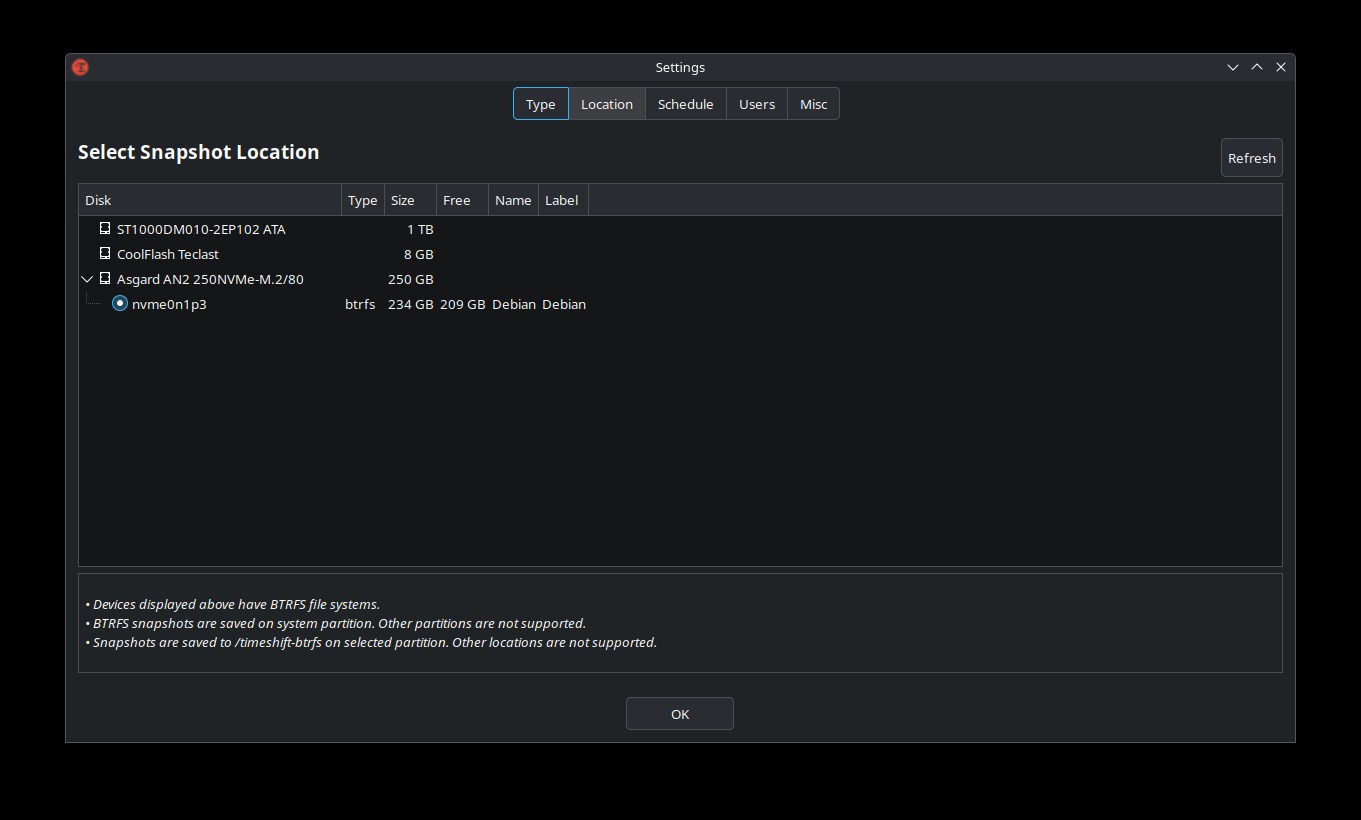Click the 234 GB size value
The width and height of the screenshot is (1361, 820).
(411, 304)
